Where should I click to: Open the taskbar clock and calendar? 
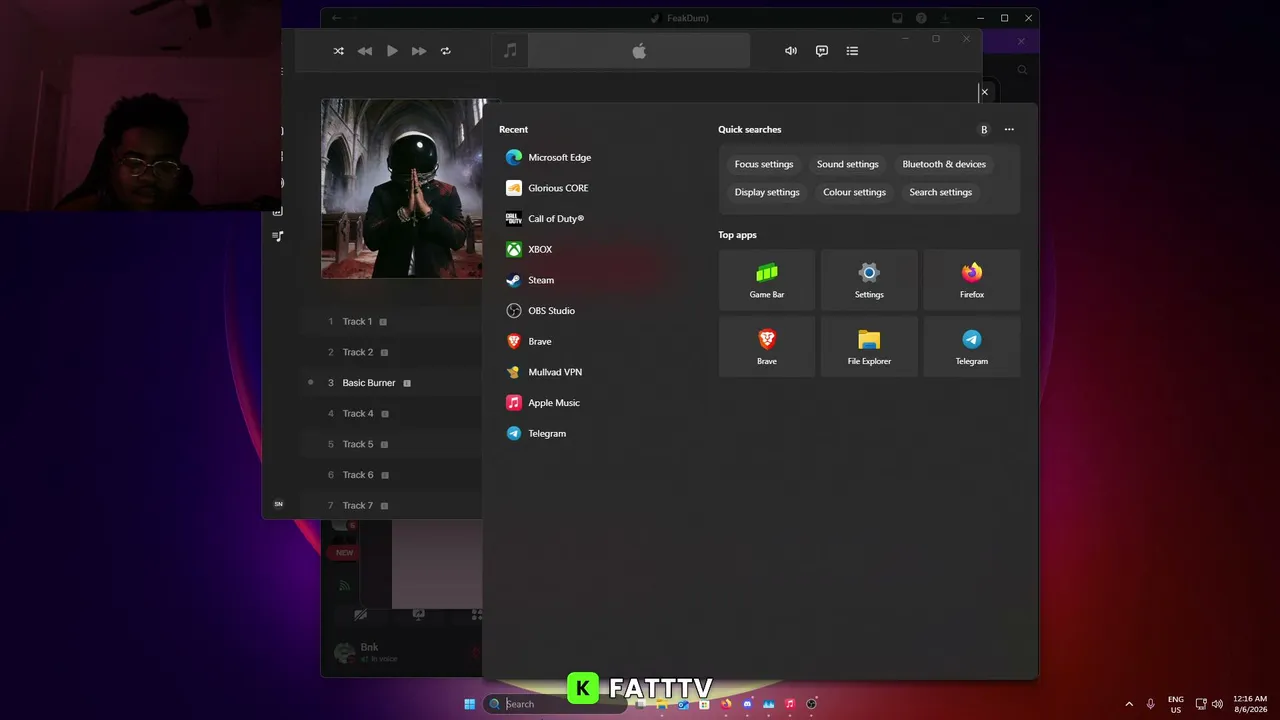coord(1250,704)
